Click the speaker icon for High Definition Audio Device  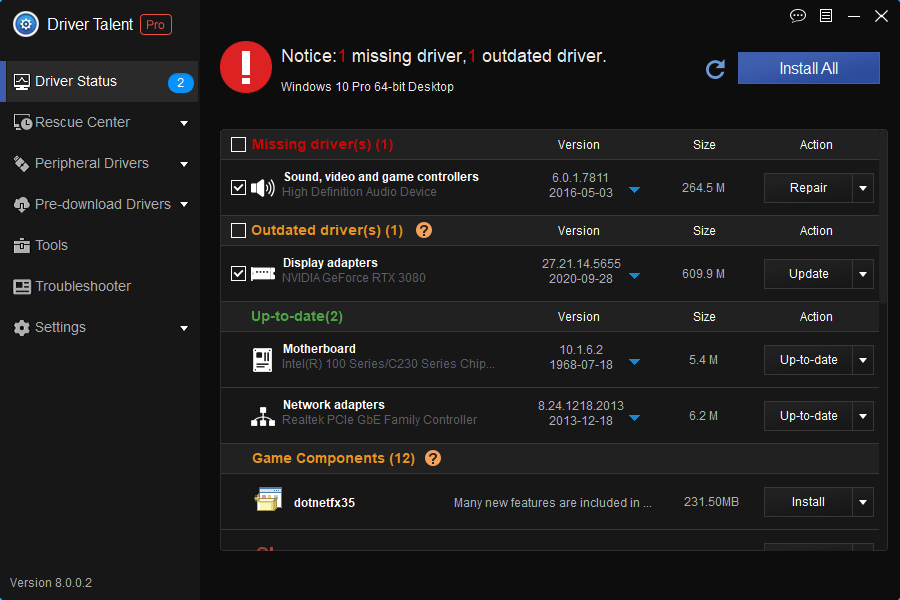pos(264,187)
